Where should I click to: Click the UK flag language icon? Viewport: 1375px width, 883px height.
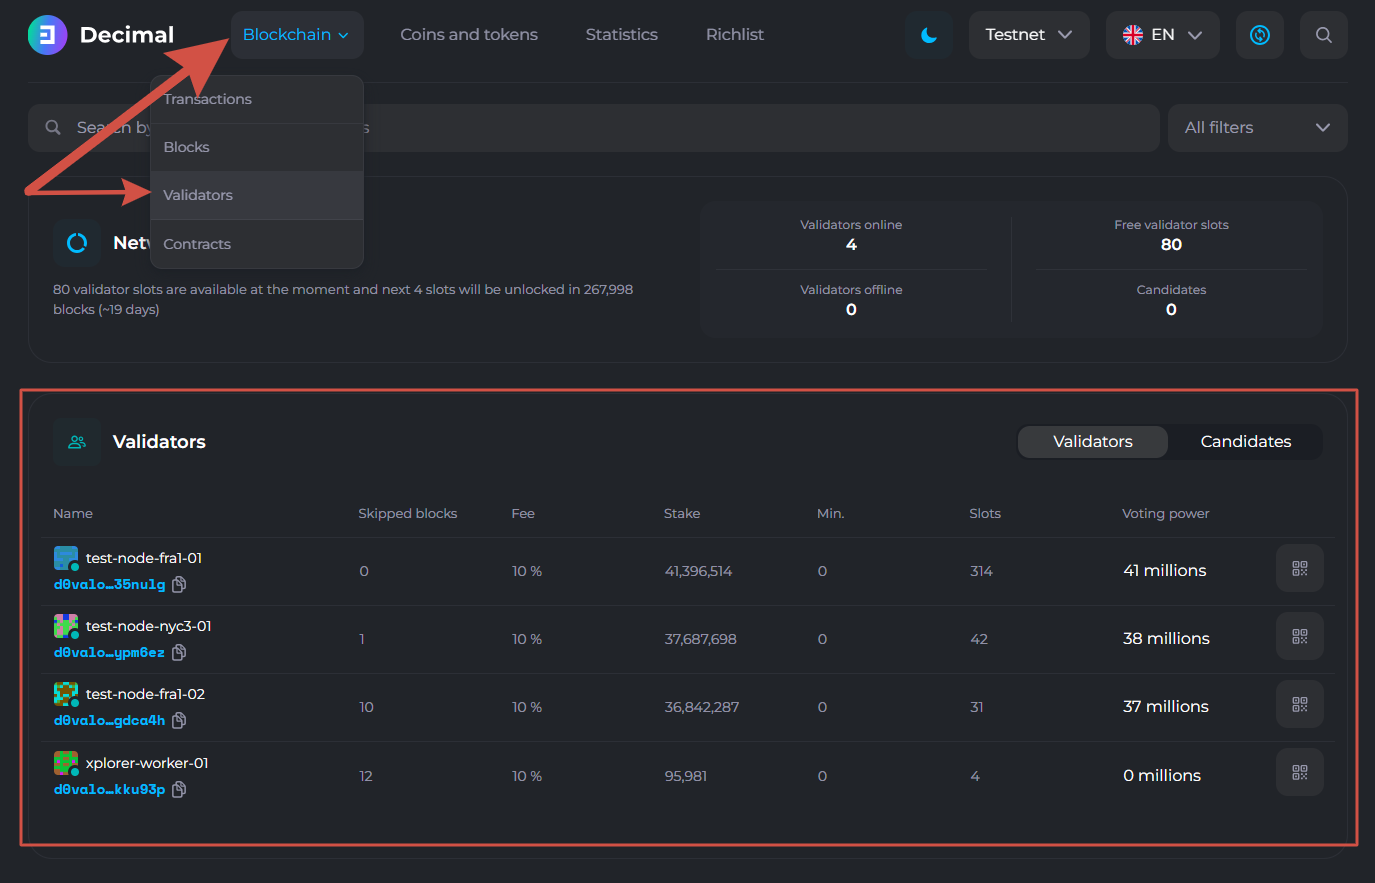coord(1133,35)
